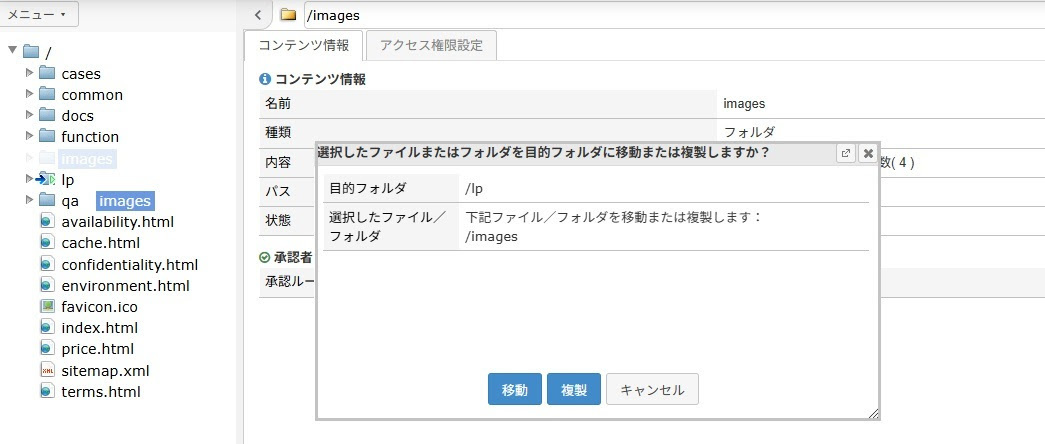Expand the common folder in the tree
1045x444 pixels.
tap(29, 94)
